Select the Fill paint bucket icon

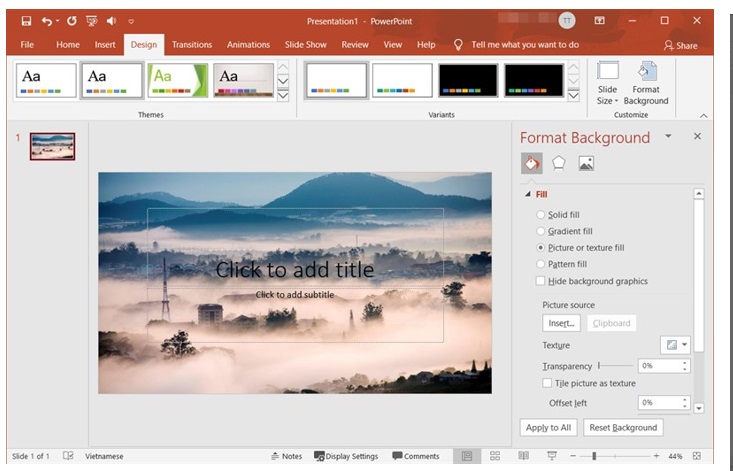click(x=530, y=163)
